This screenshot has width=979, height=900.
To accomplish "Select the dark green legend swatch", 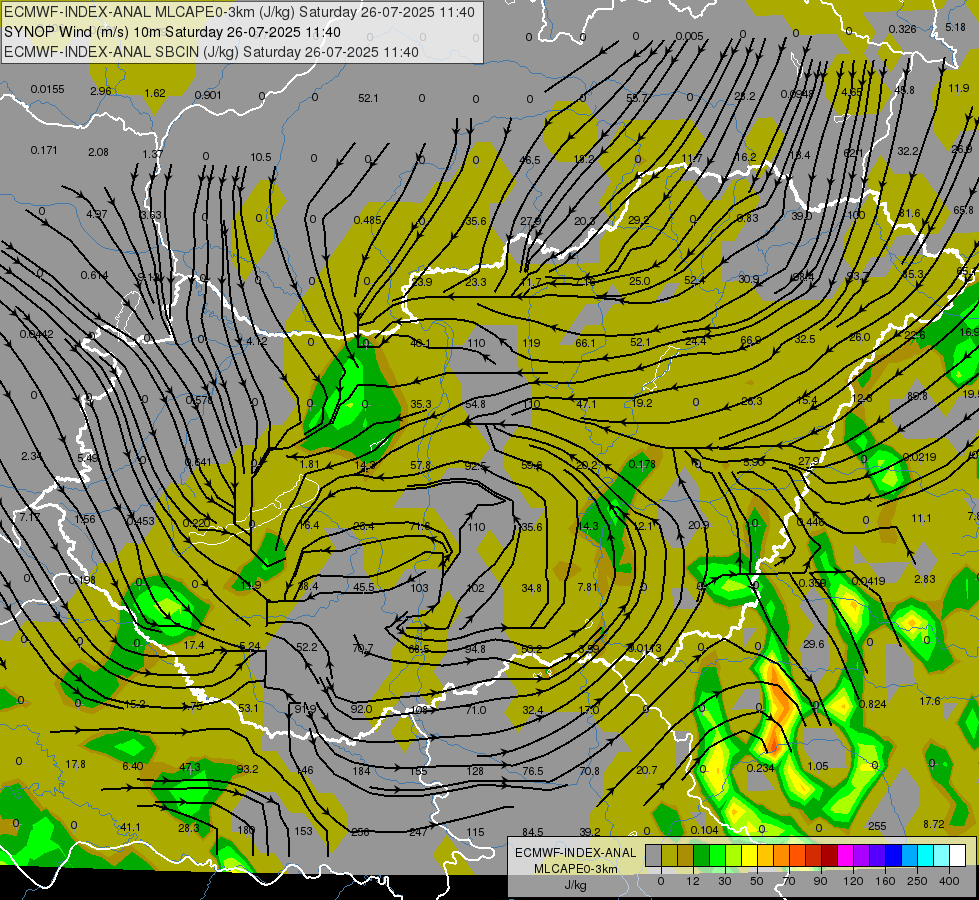I will tap(701, 855).
